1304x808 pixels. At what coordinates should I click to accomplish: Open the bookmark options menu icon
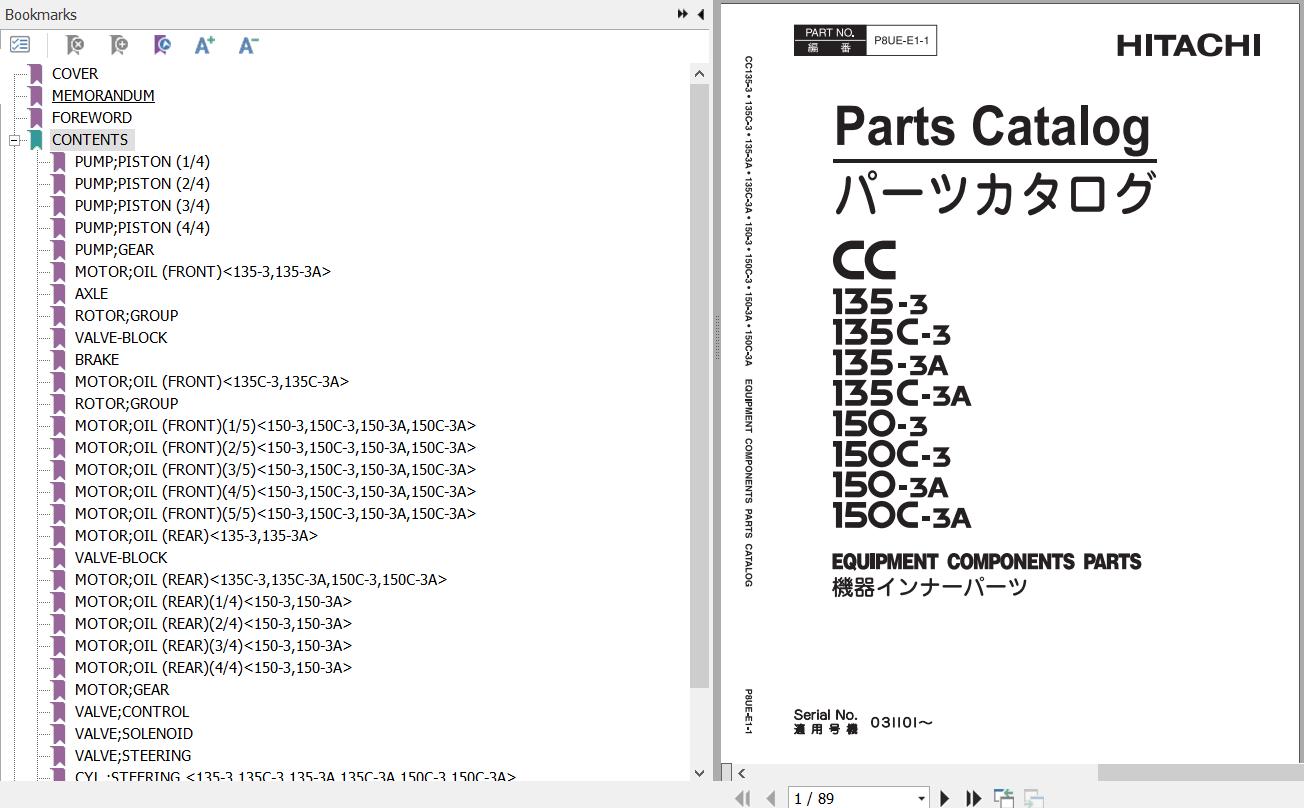(x=20, y=45)
